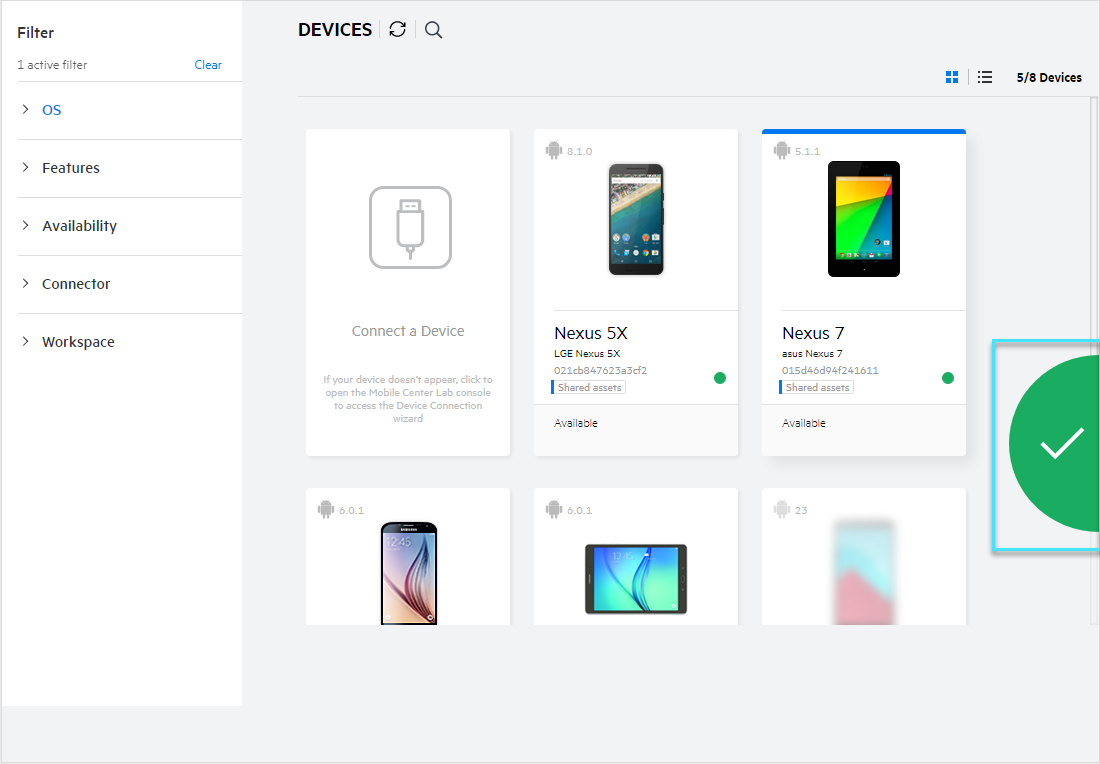1100x764 pixels.
Task: Click Shared assets tag on Nexus 5X
Action: coord(589,387)
